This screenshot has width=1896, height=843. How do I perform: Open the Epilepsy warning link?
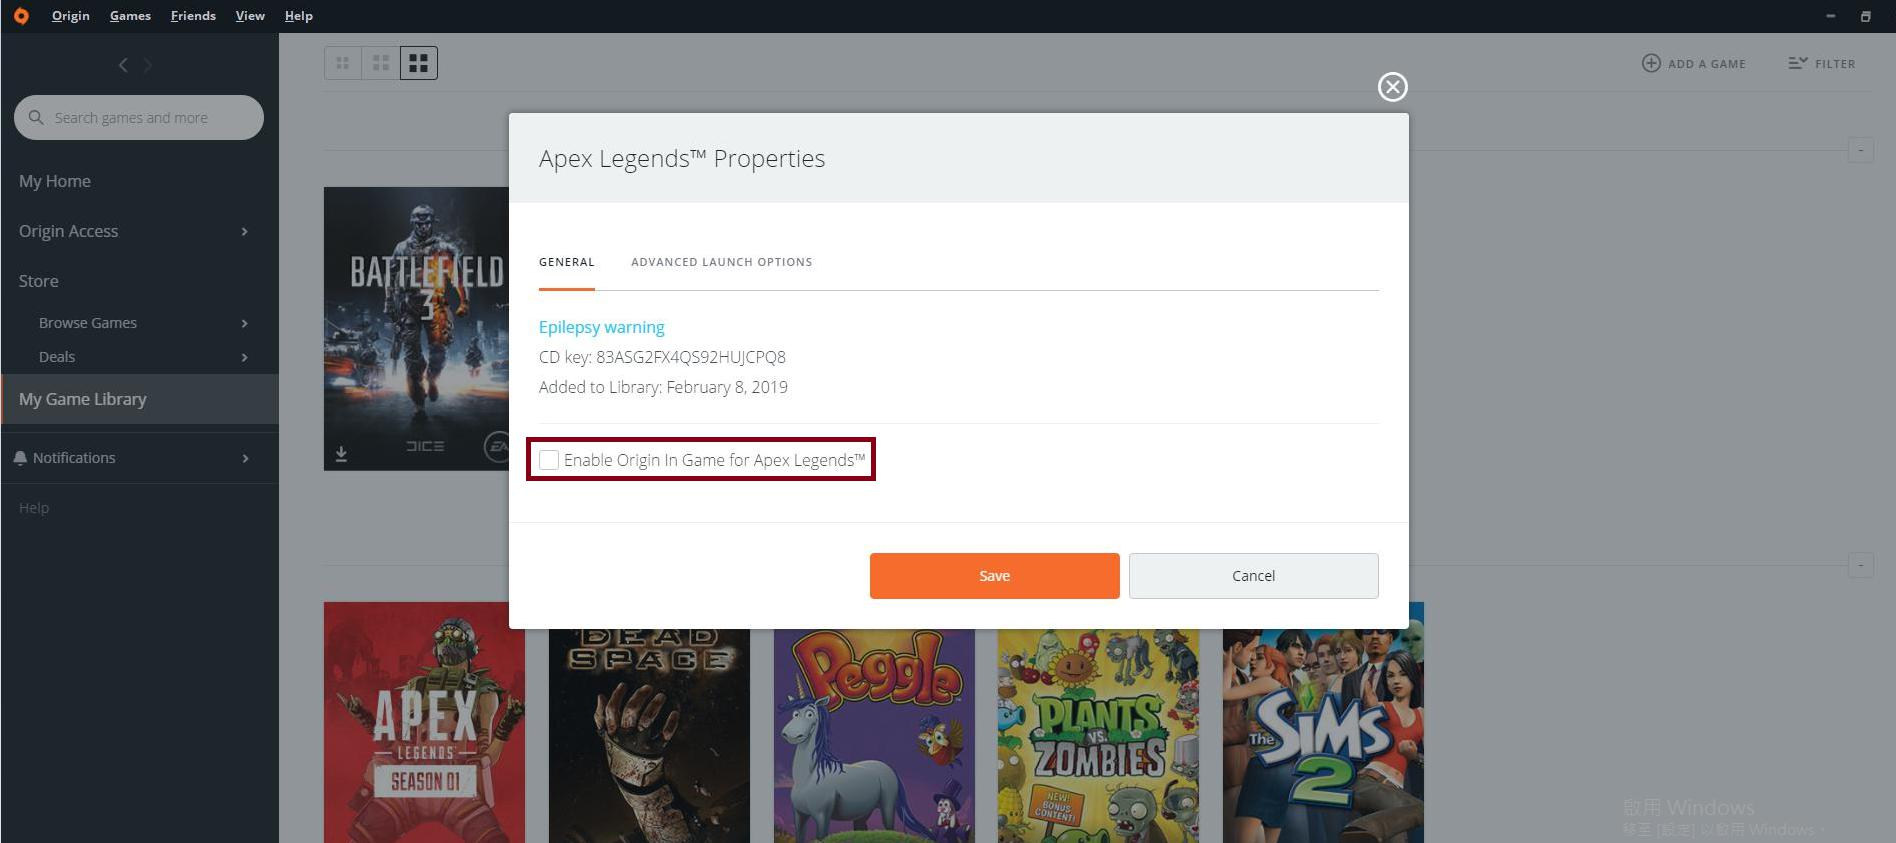[601, 327]
